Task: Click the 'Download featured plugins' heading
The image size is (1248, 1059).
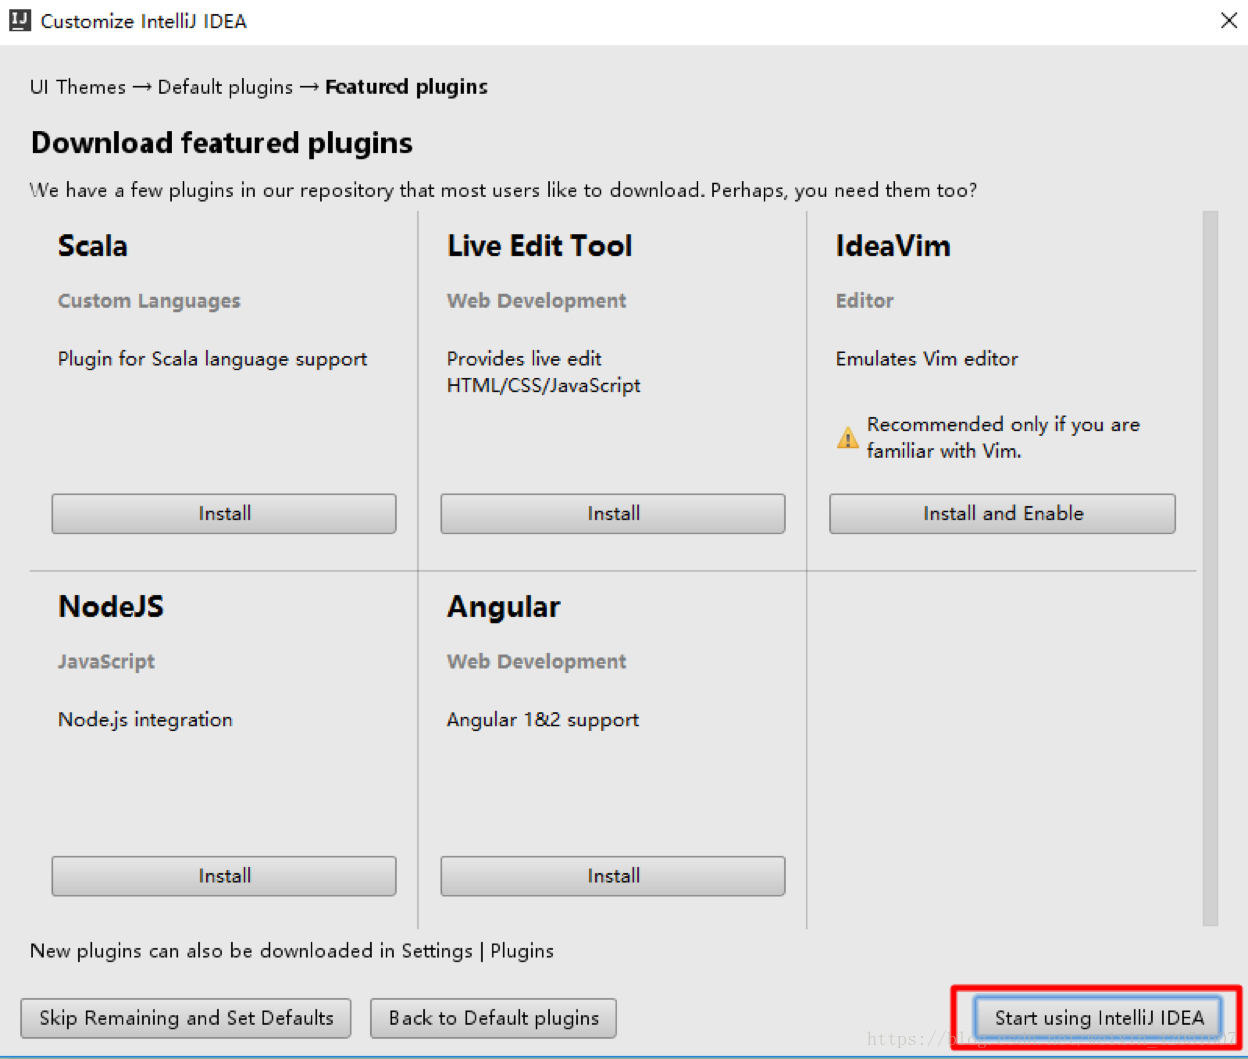Action: tap(222, 143)
